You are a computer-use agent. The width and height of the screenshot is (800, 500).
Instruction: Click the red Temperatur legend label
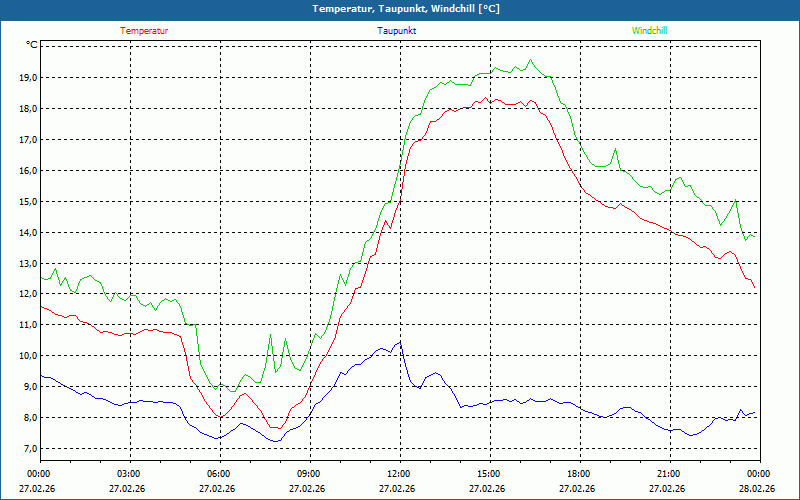coord(144,31)
